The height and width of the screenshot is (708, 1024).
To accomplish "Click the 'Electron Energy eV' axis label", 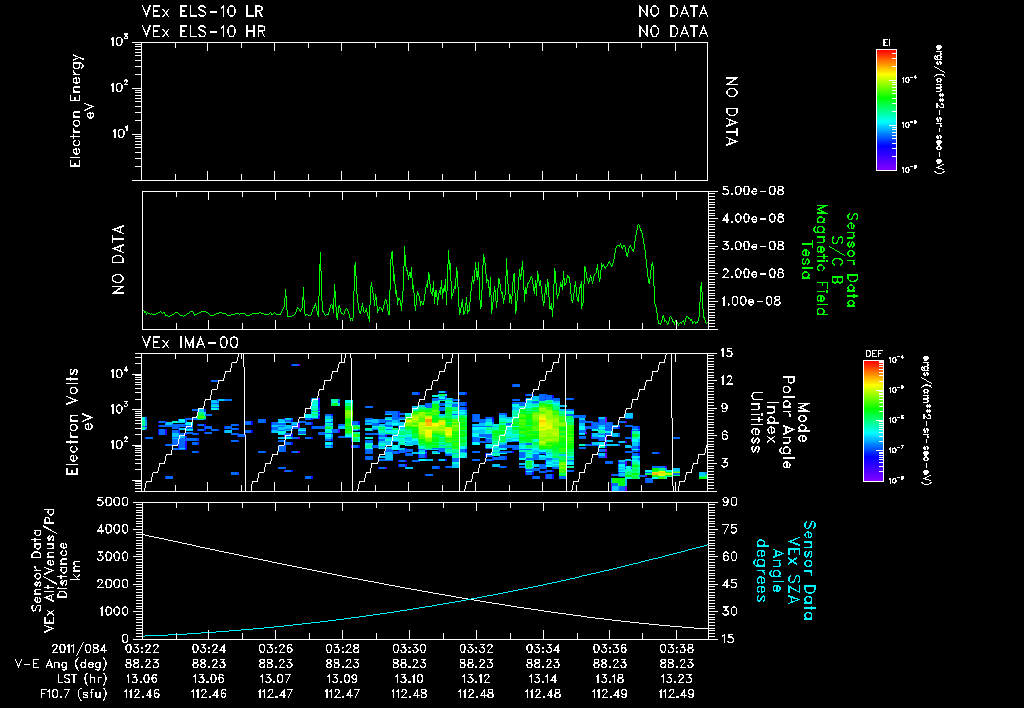I will click(82, 111).
